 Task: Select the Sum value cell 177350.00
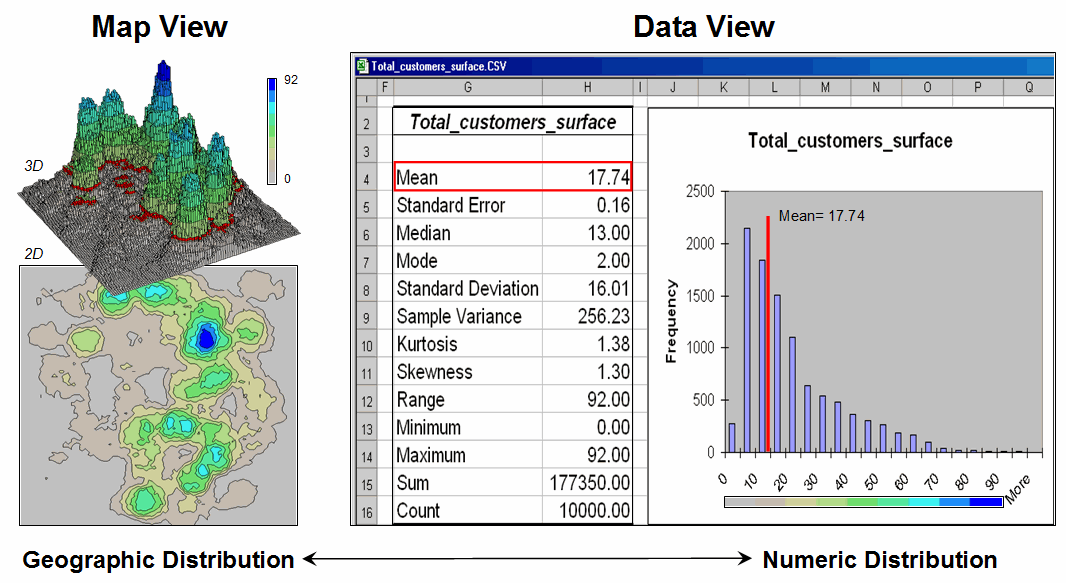[587, 483]
